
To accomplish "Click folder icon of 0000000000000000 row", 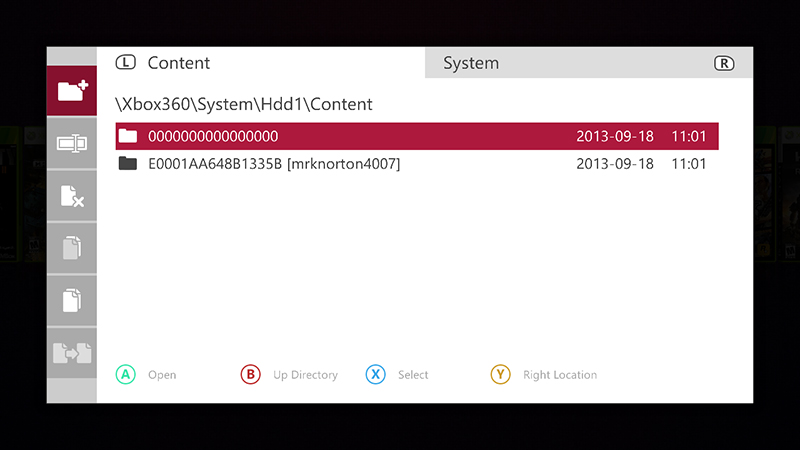I will point(128,136).
